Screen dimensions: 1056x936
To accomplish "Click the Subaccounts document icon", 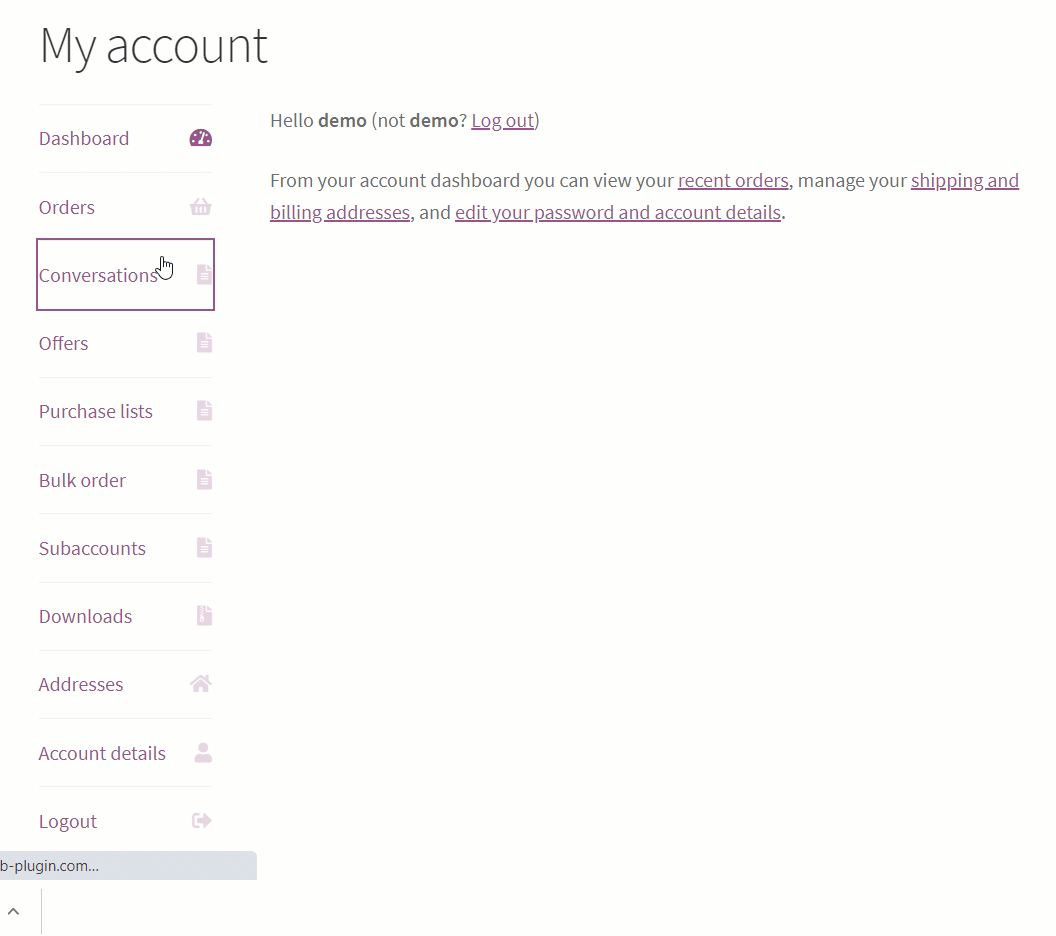I will pos(204,548).
